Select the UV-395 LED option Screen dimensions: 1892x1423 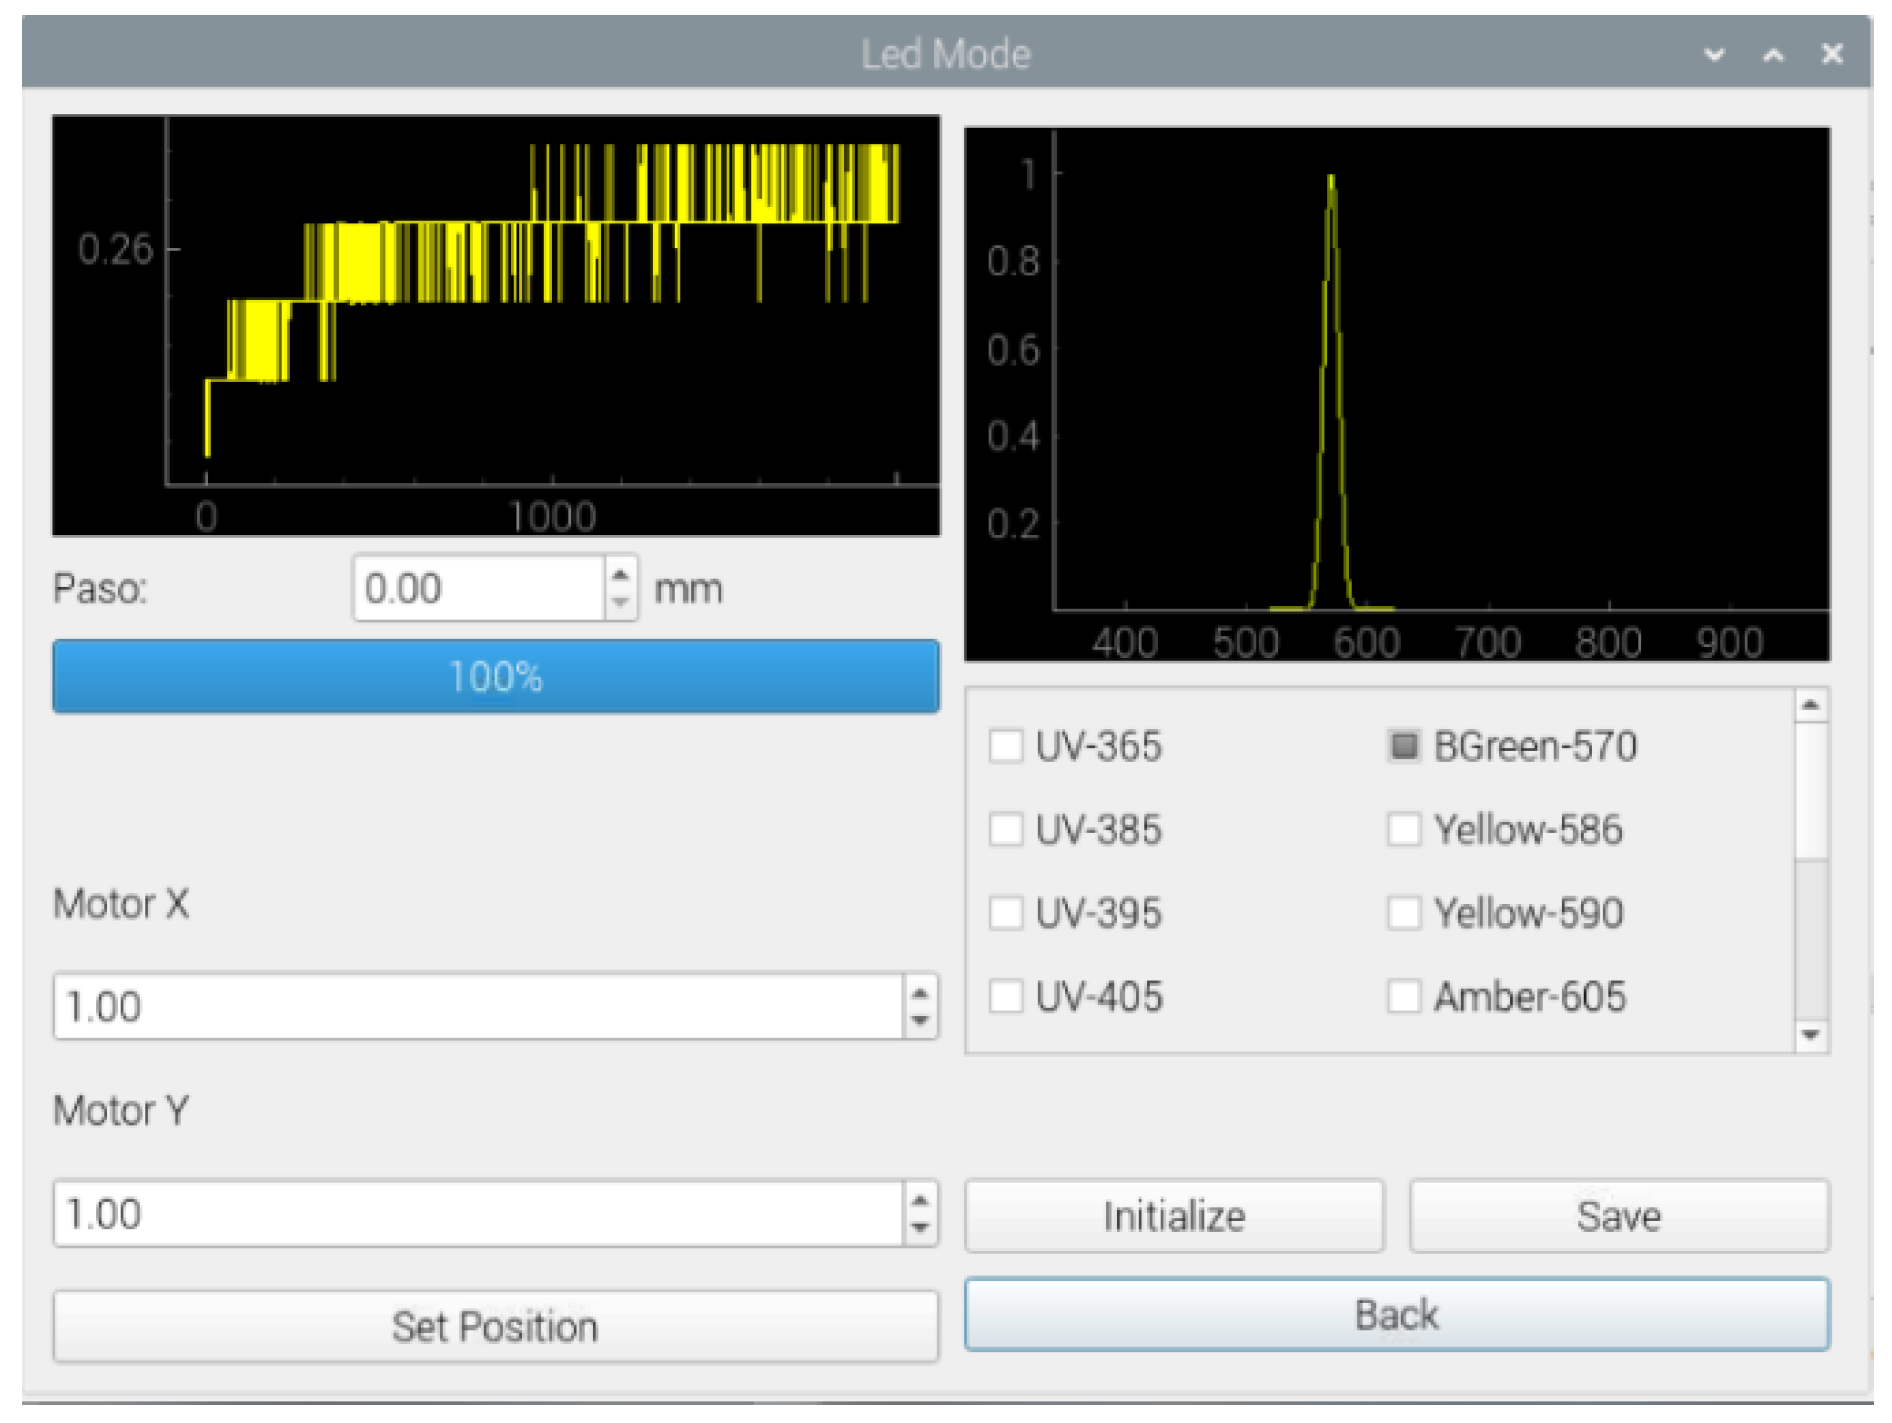pyautogui.click(x=1005, y=913)
